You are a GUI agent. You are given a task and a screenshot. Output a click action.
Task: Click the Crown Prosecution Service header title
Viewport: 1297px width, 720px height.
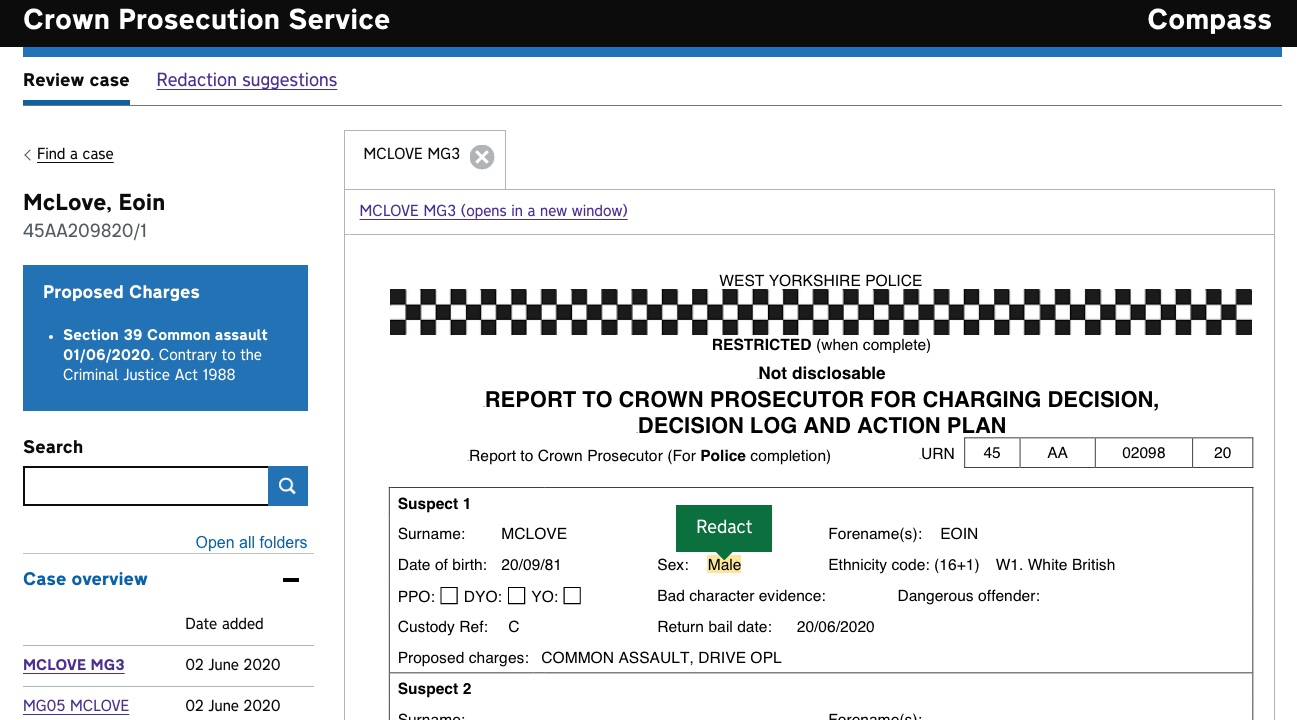(x=206, y=19)
